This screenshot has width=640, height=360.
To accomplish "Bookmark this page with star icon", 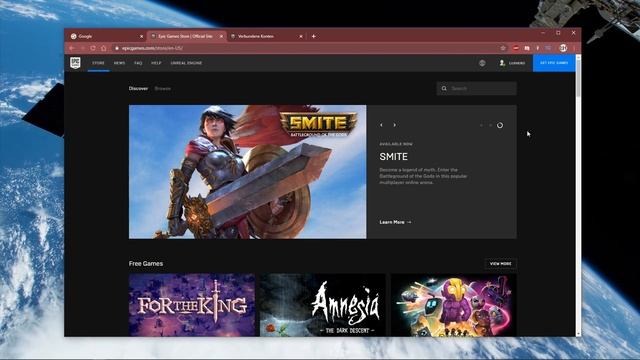I will (503, 48).
